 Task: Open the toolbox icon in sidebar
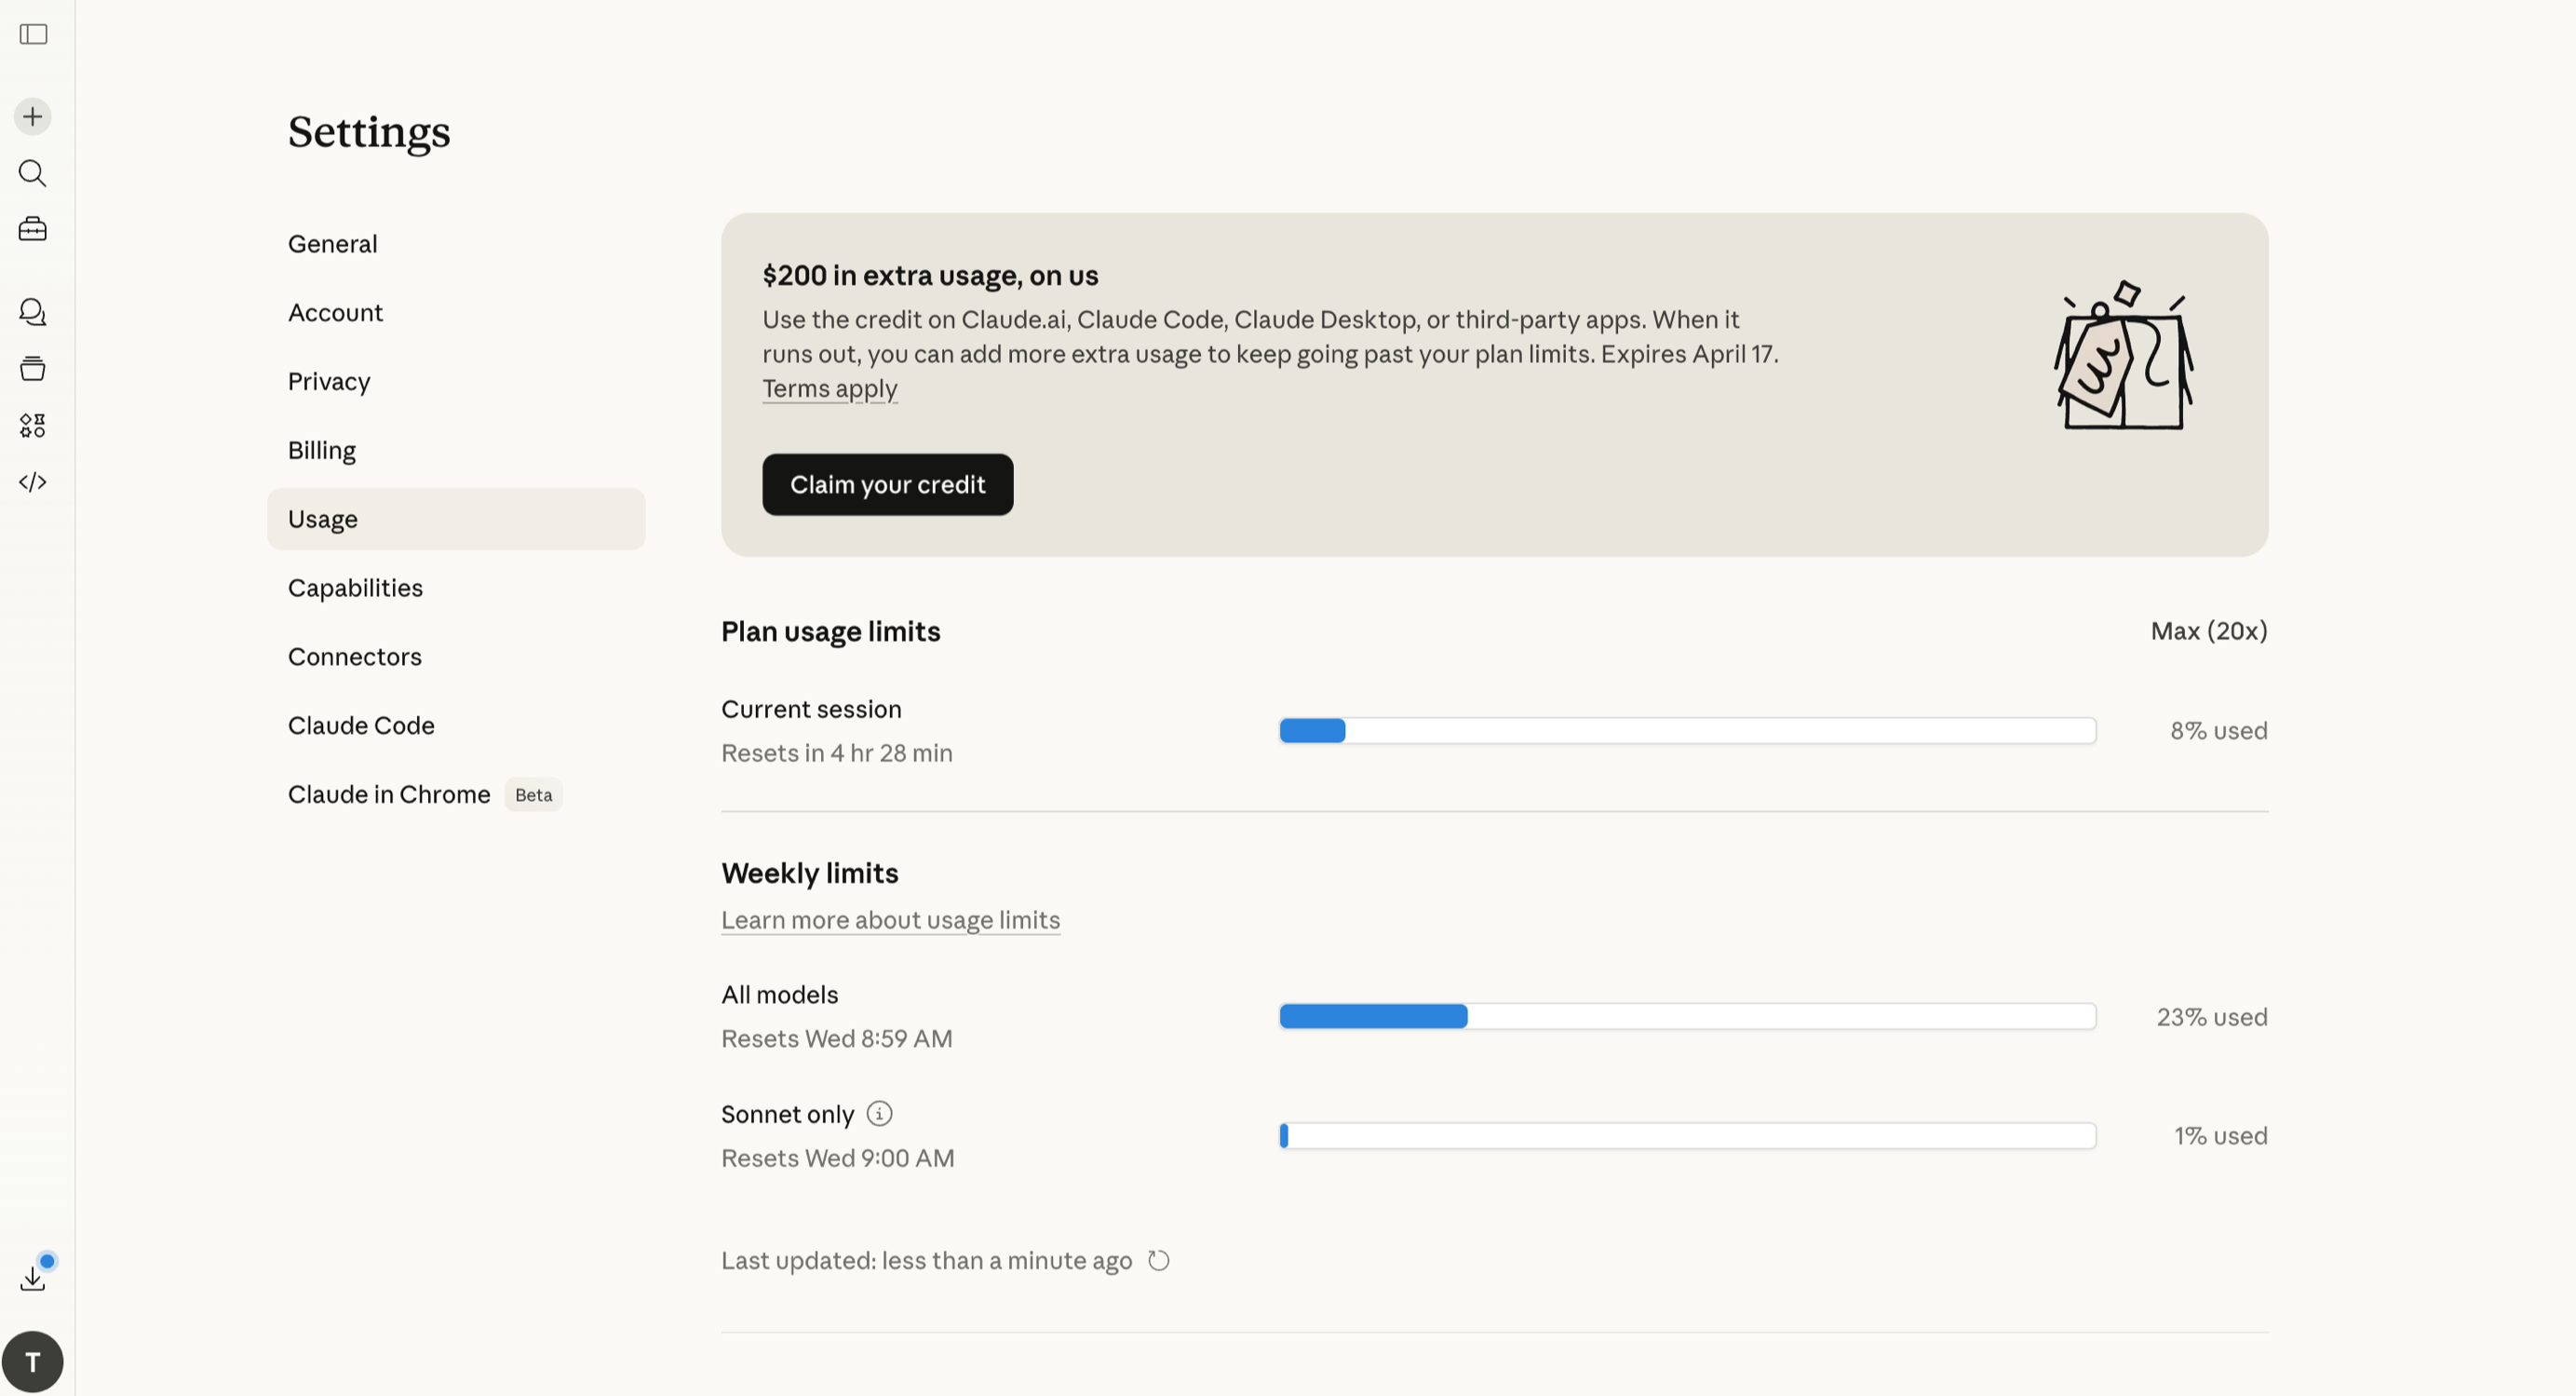[x=33, y=229]
